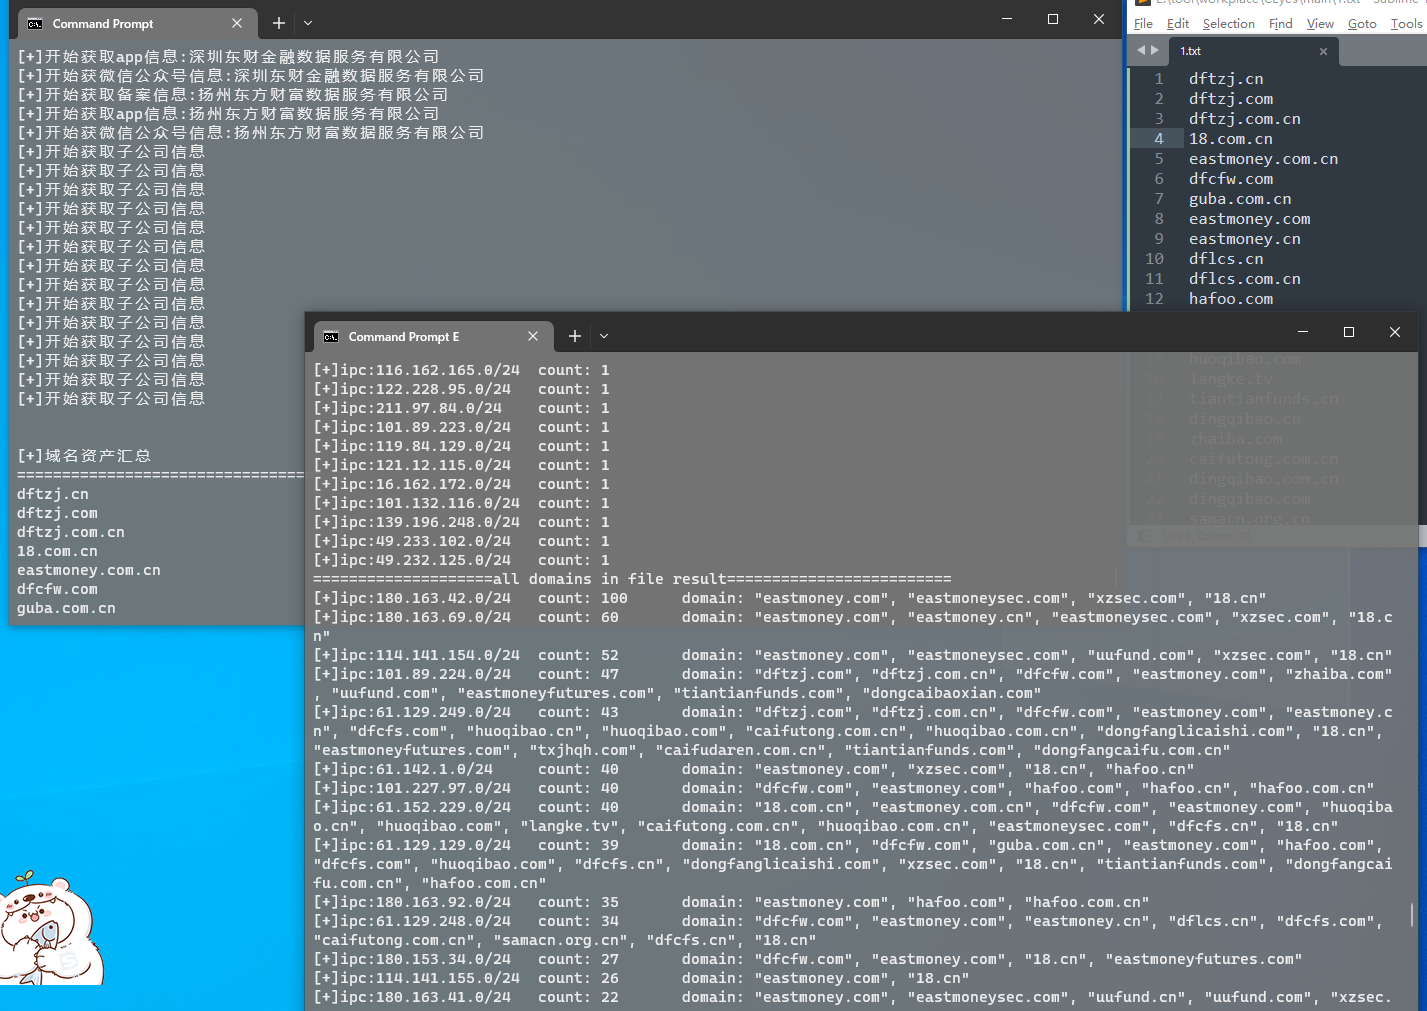Select the Command Prompt tab in back window

coord(136,23)
